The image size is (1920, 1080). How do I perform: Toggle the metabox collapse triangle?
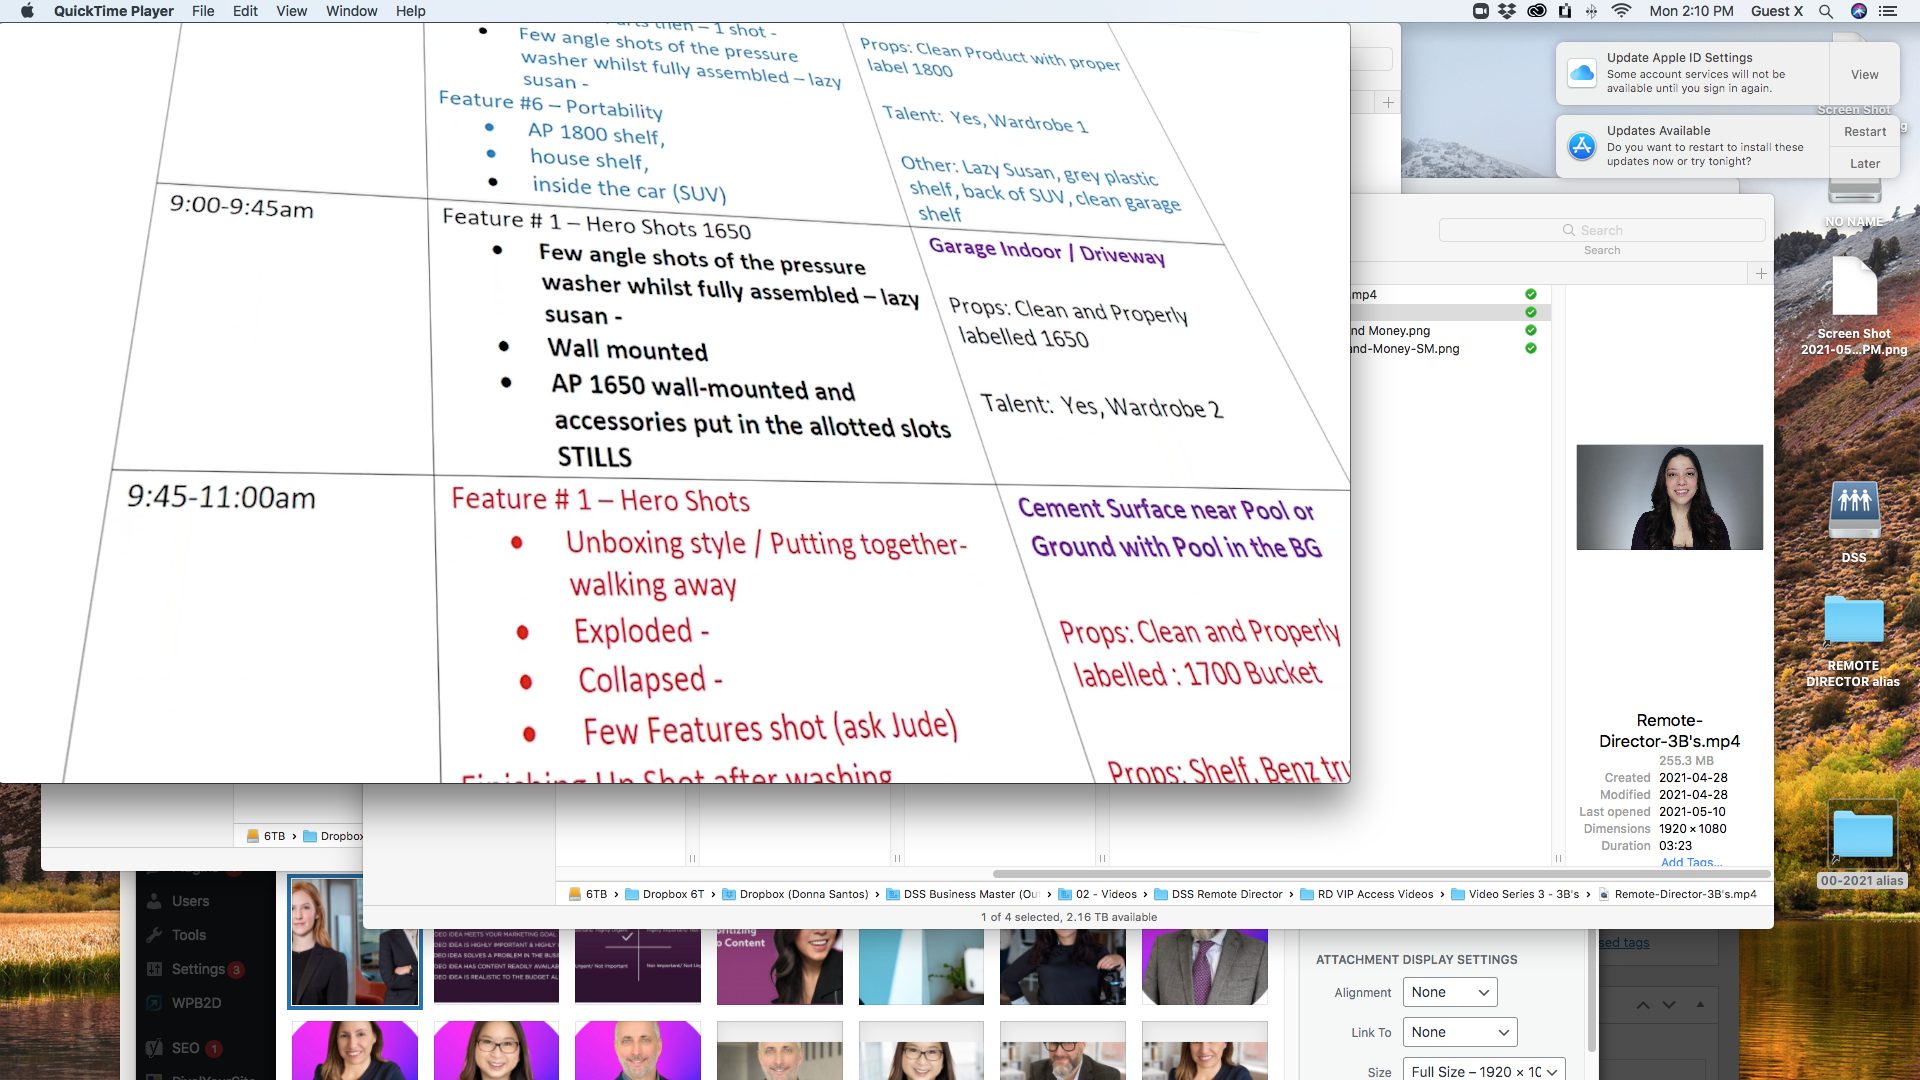coord(1700,1004)
